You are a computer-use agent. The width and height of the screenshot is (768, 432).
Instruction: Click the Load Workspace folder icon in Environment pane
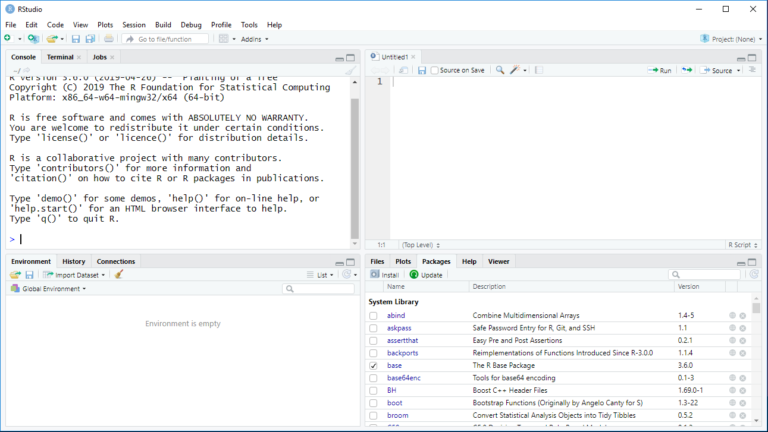pyautogui.click(x=15, y=274)
